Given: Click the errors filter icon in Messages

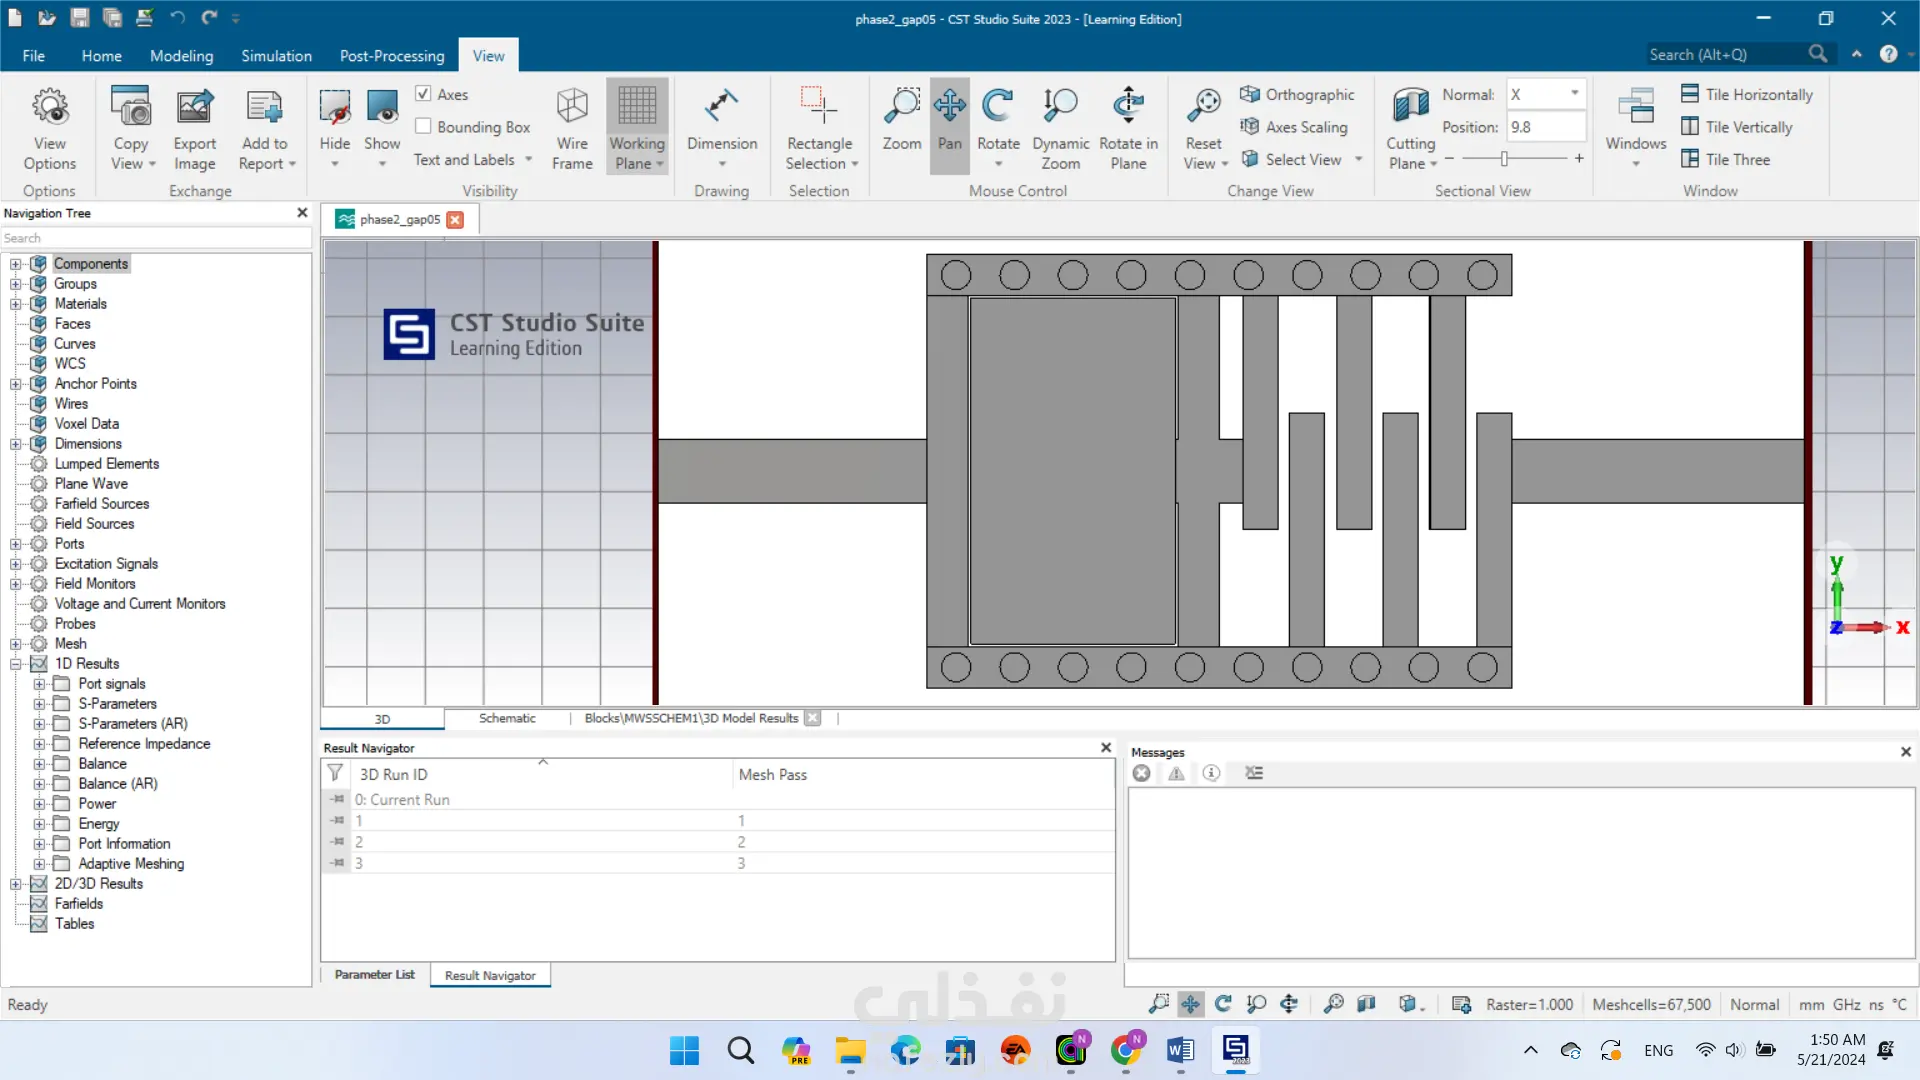Looking at the screenshot, I should pyautogui.click(x=1141, y=773).
